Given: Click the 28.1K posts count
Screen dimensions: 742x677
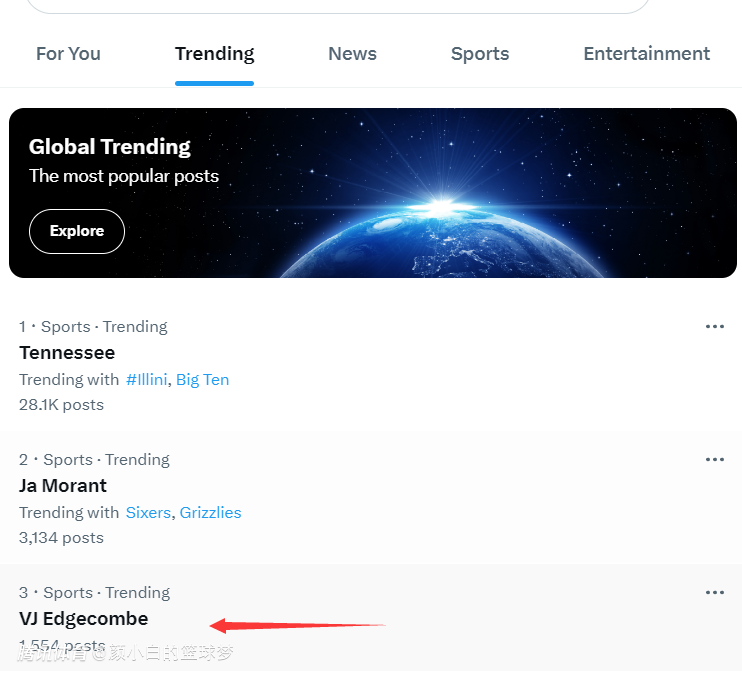Looking at the screenshot, I should coord(61,405).
